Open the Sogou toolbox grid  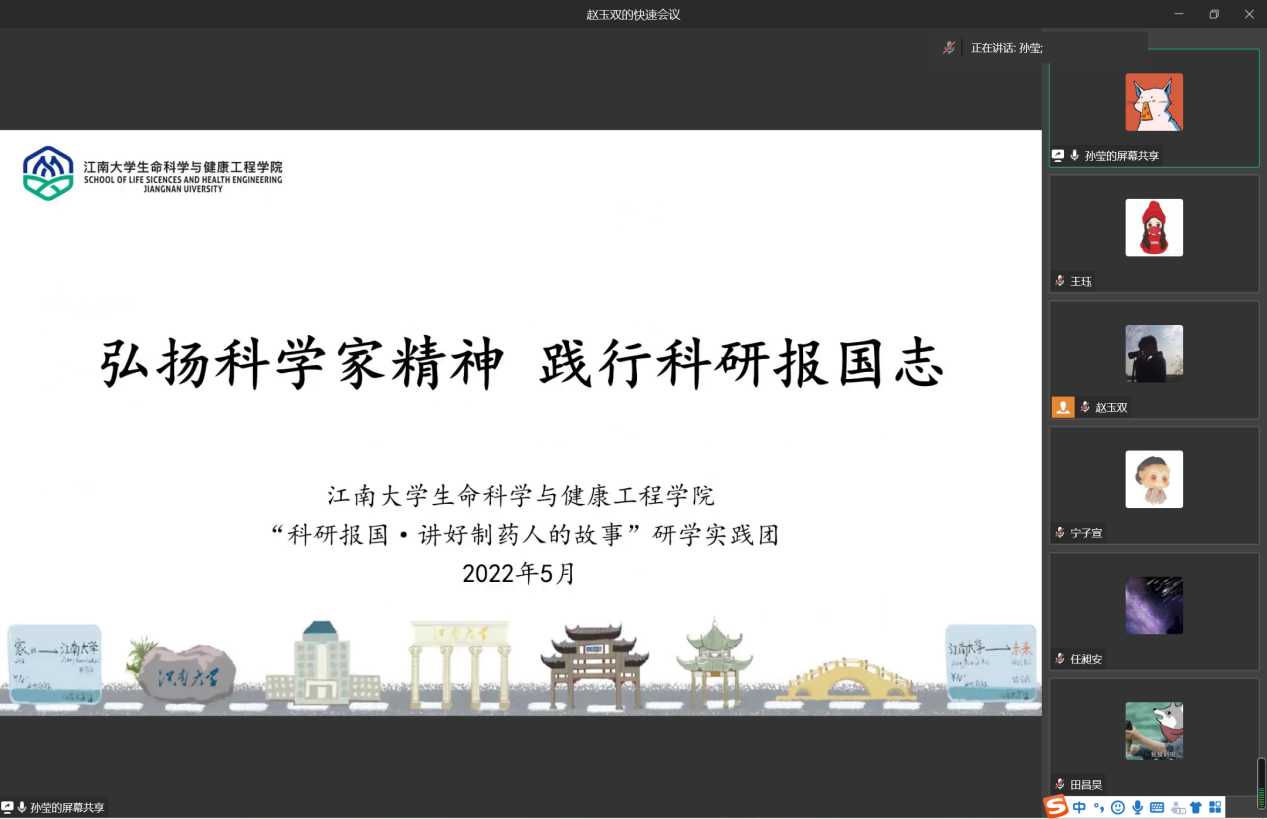(1215, 807)
